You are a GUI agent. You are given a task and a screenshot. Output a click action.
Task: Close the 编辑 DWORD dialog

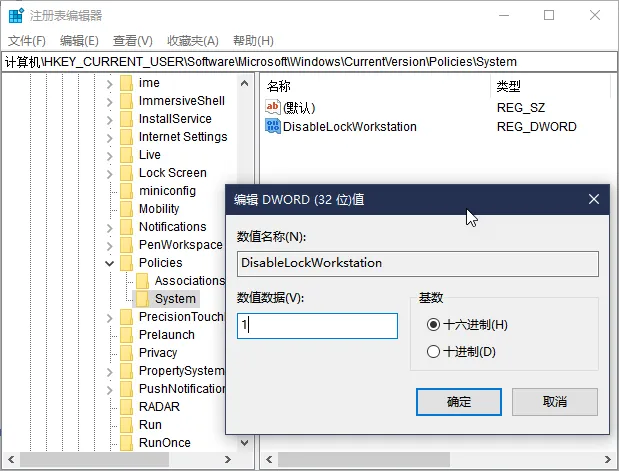[x=594, y=199]
